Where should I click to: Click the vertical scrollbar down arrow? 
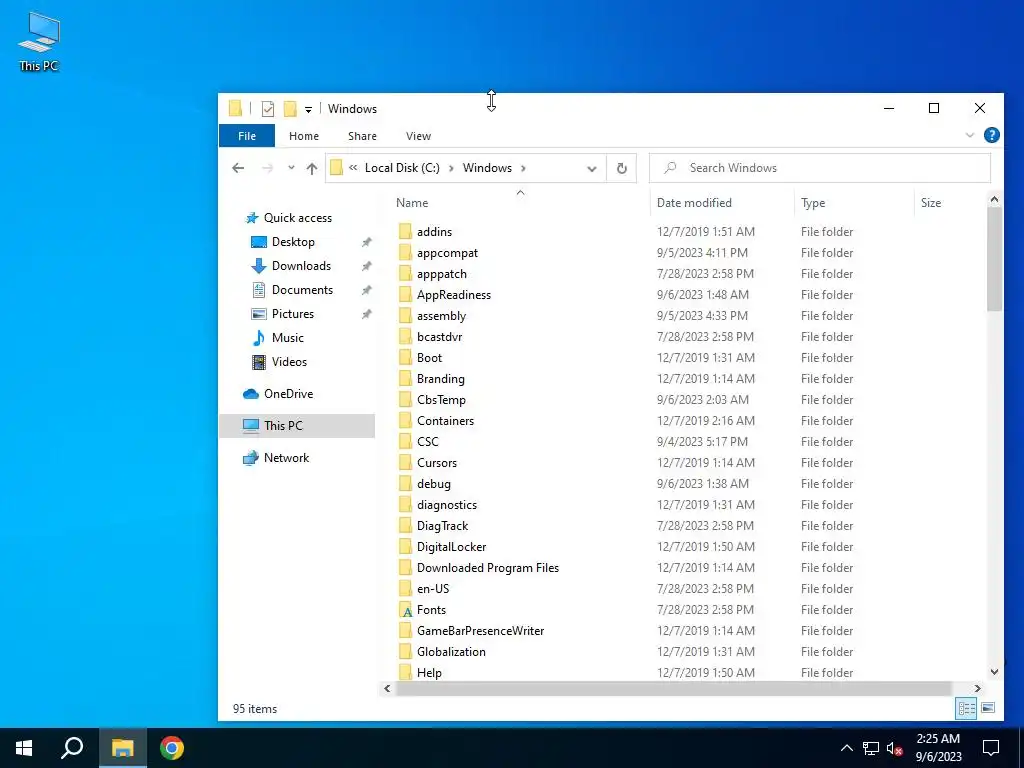tap(994, 671)
